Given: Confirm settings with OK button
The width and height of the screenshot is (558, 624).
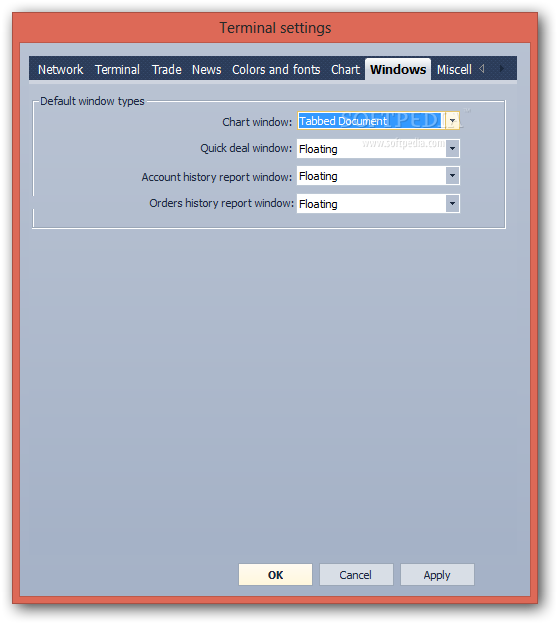Looking at the screenshot, I should point(275,575).
